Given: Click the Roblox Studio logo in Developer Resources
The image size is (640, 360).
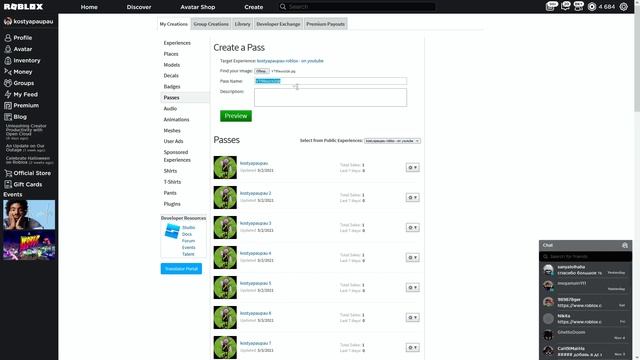Looking at the screenshot, I should [x=172, y=231].
